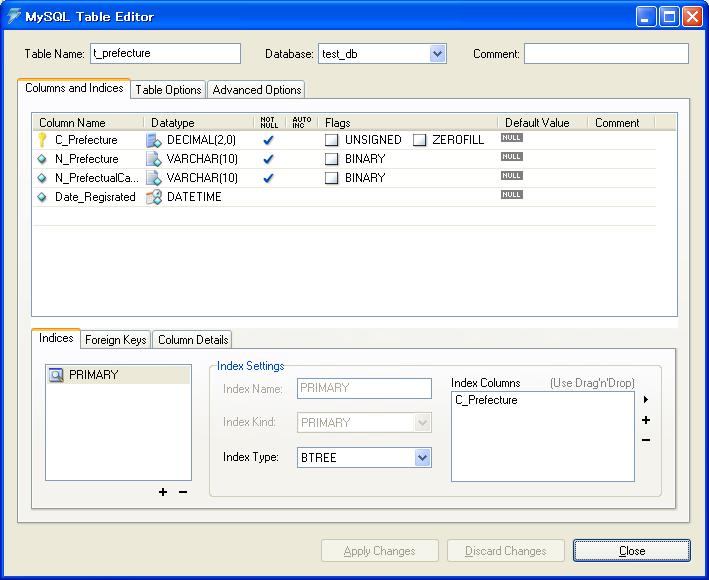Click the NULL default badge for C_Prefecture
The width and height of the screenshot is (709, 580).
coord(511,137)
